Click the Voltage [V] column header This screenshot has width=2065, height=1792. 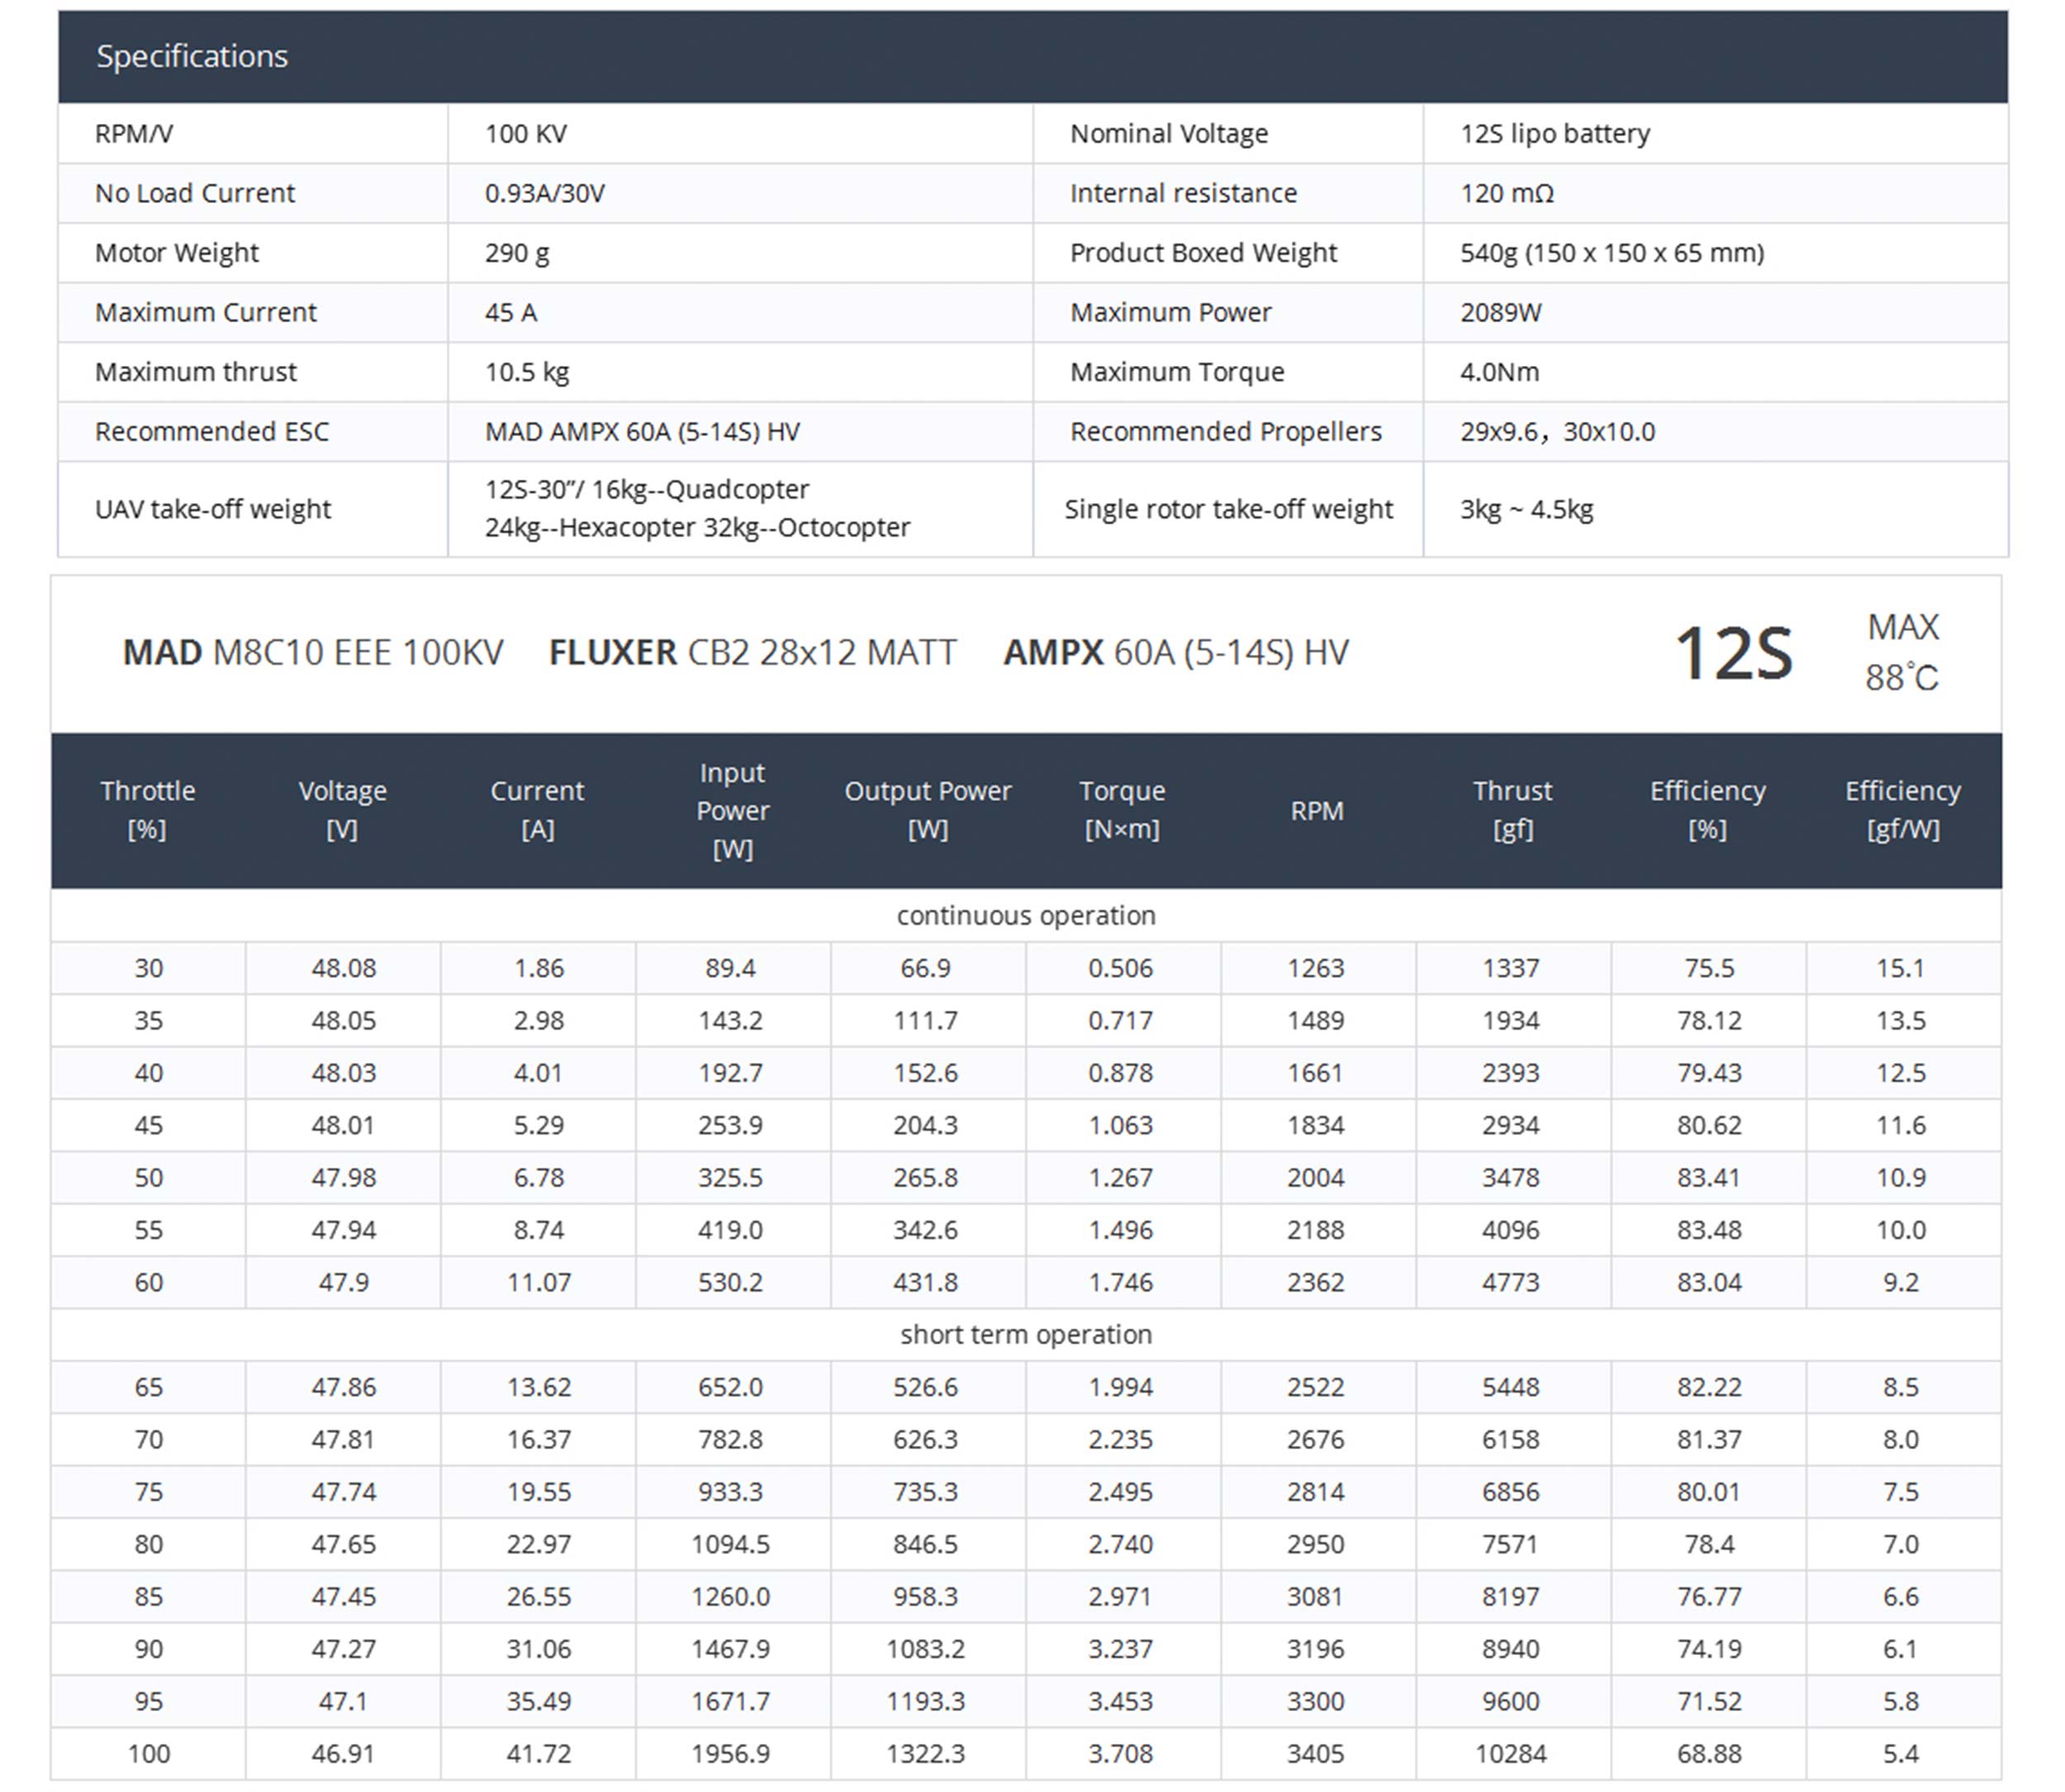tap(342, 809)
